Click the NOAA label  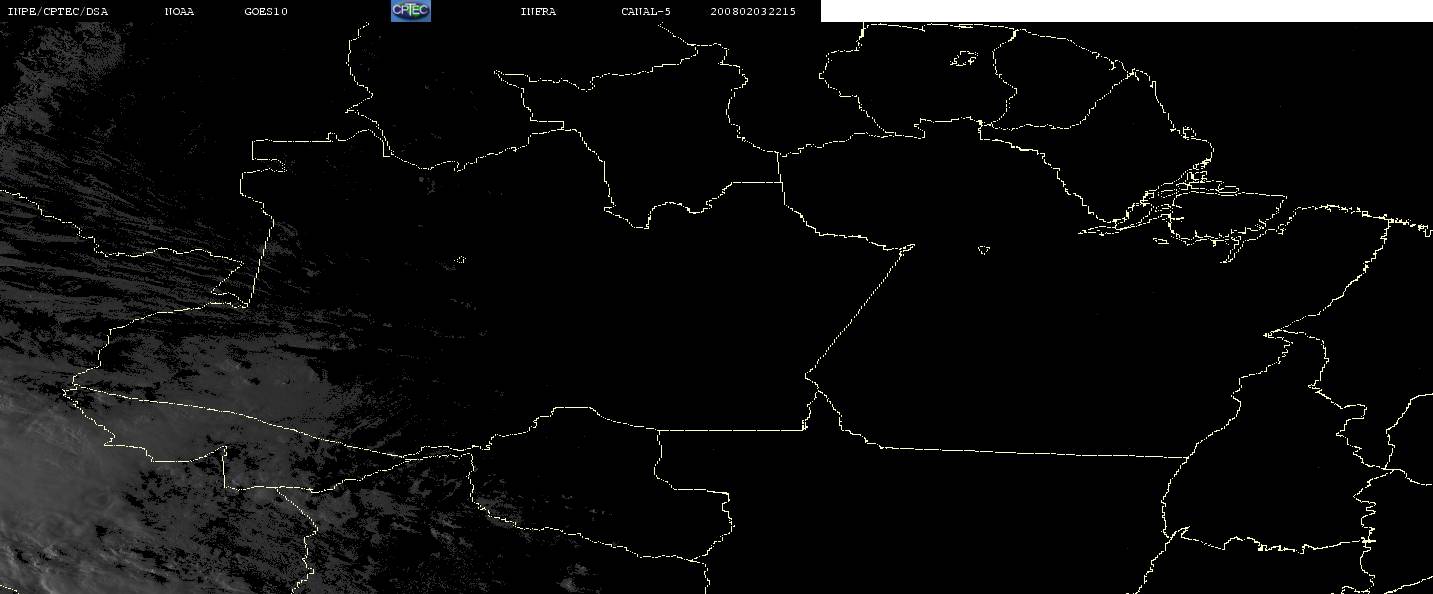[x=179, y=12]
